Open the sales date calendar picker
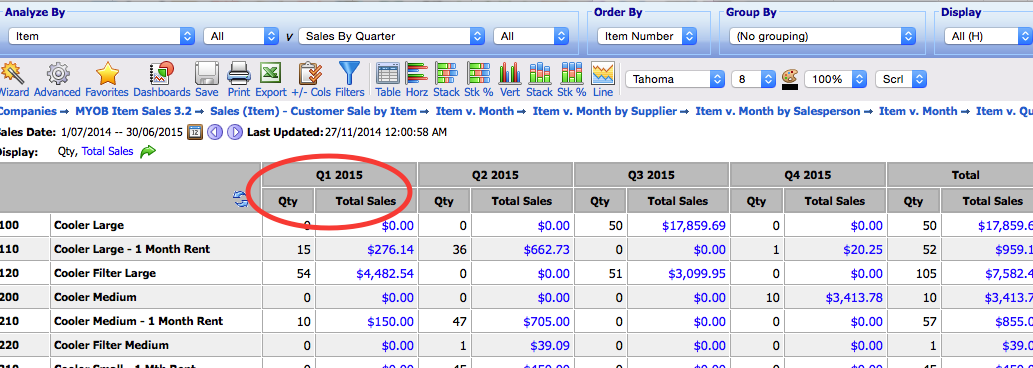The width and height of the screenshot is (1033, 368). coord(195,132)
